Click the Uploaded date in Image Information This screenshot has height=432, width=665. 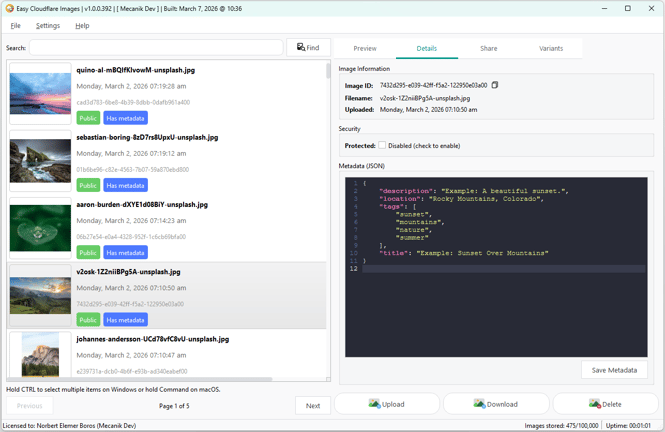428,109
